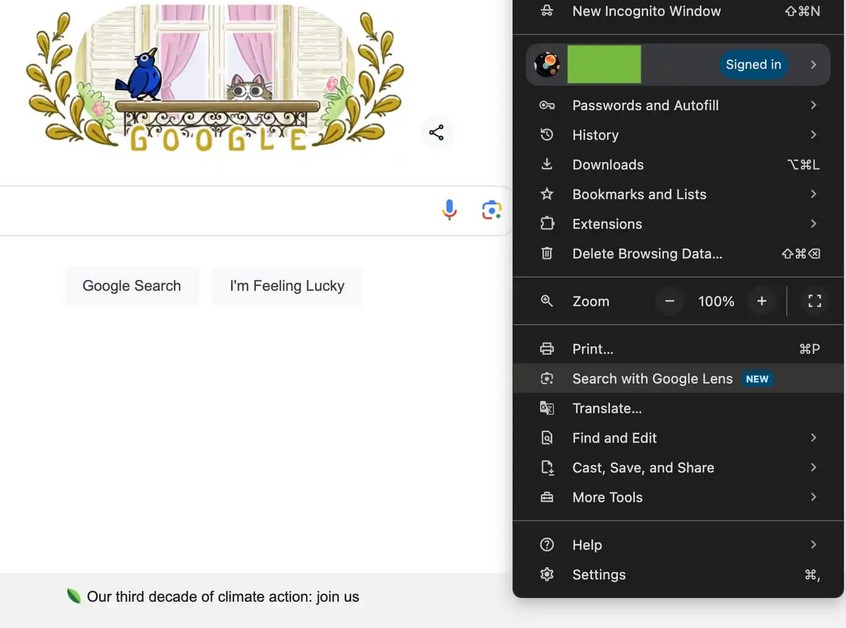The height and width of the screenshot is (628, 846).
Task: Click the Downloads arrow icon
Action: coord(547,164)
